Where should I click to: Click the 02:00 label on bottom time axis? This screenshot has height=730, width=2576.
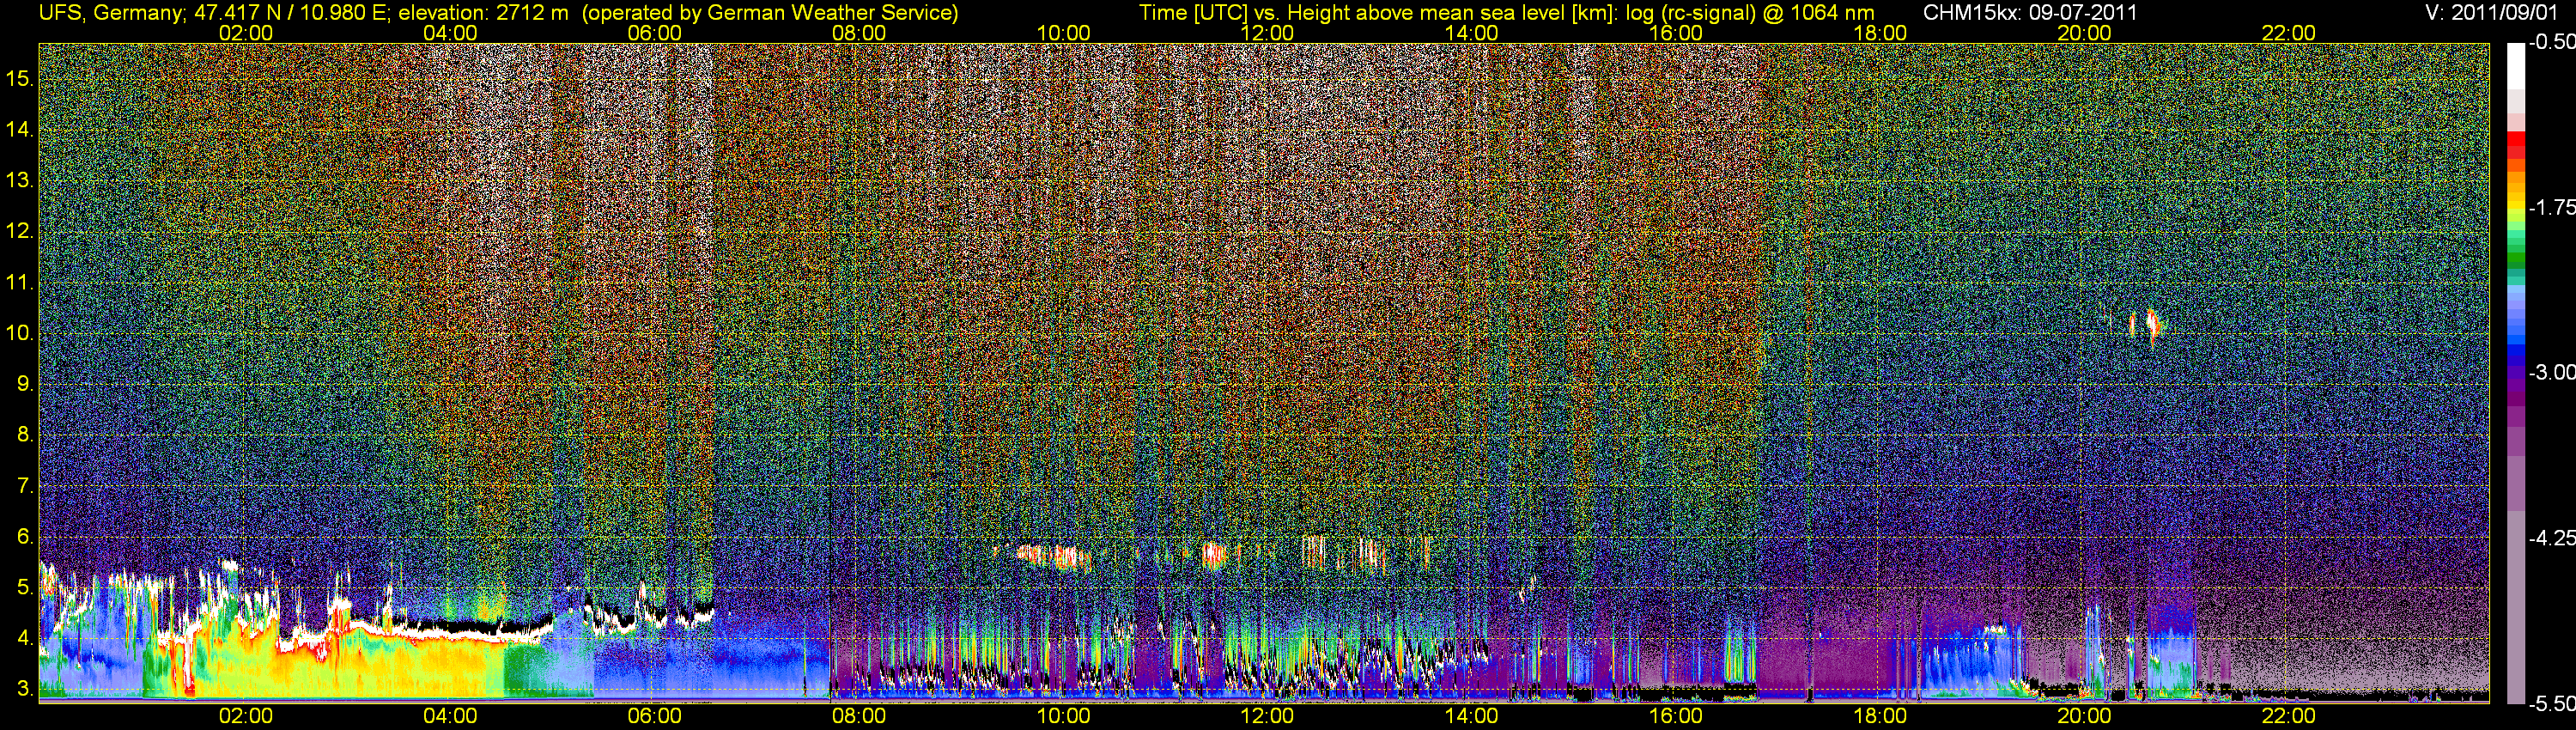point(246,716)
